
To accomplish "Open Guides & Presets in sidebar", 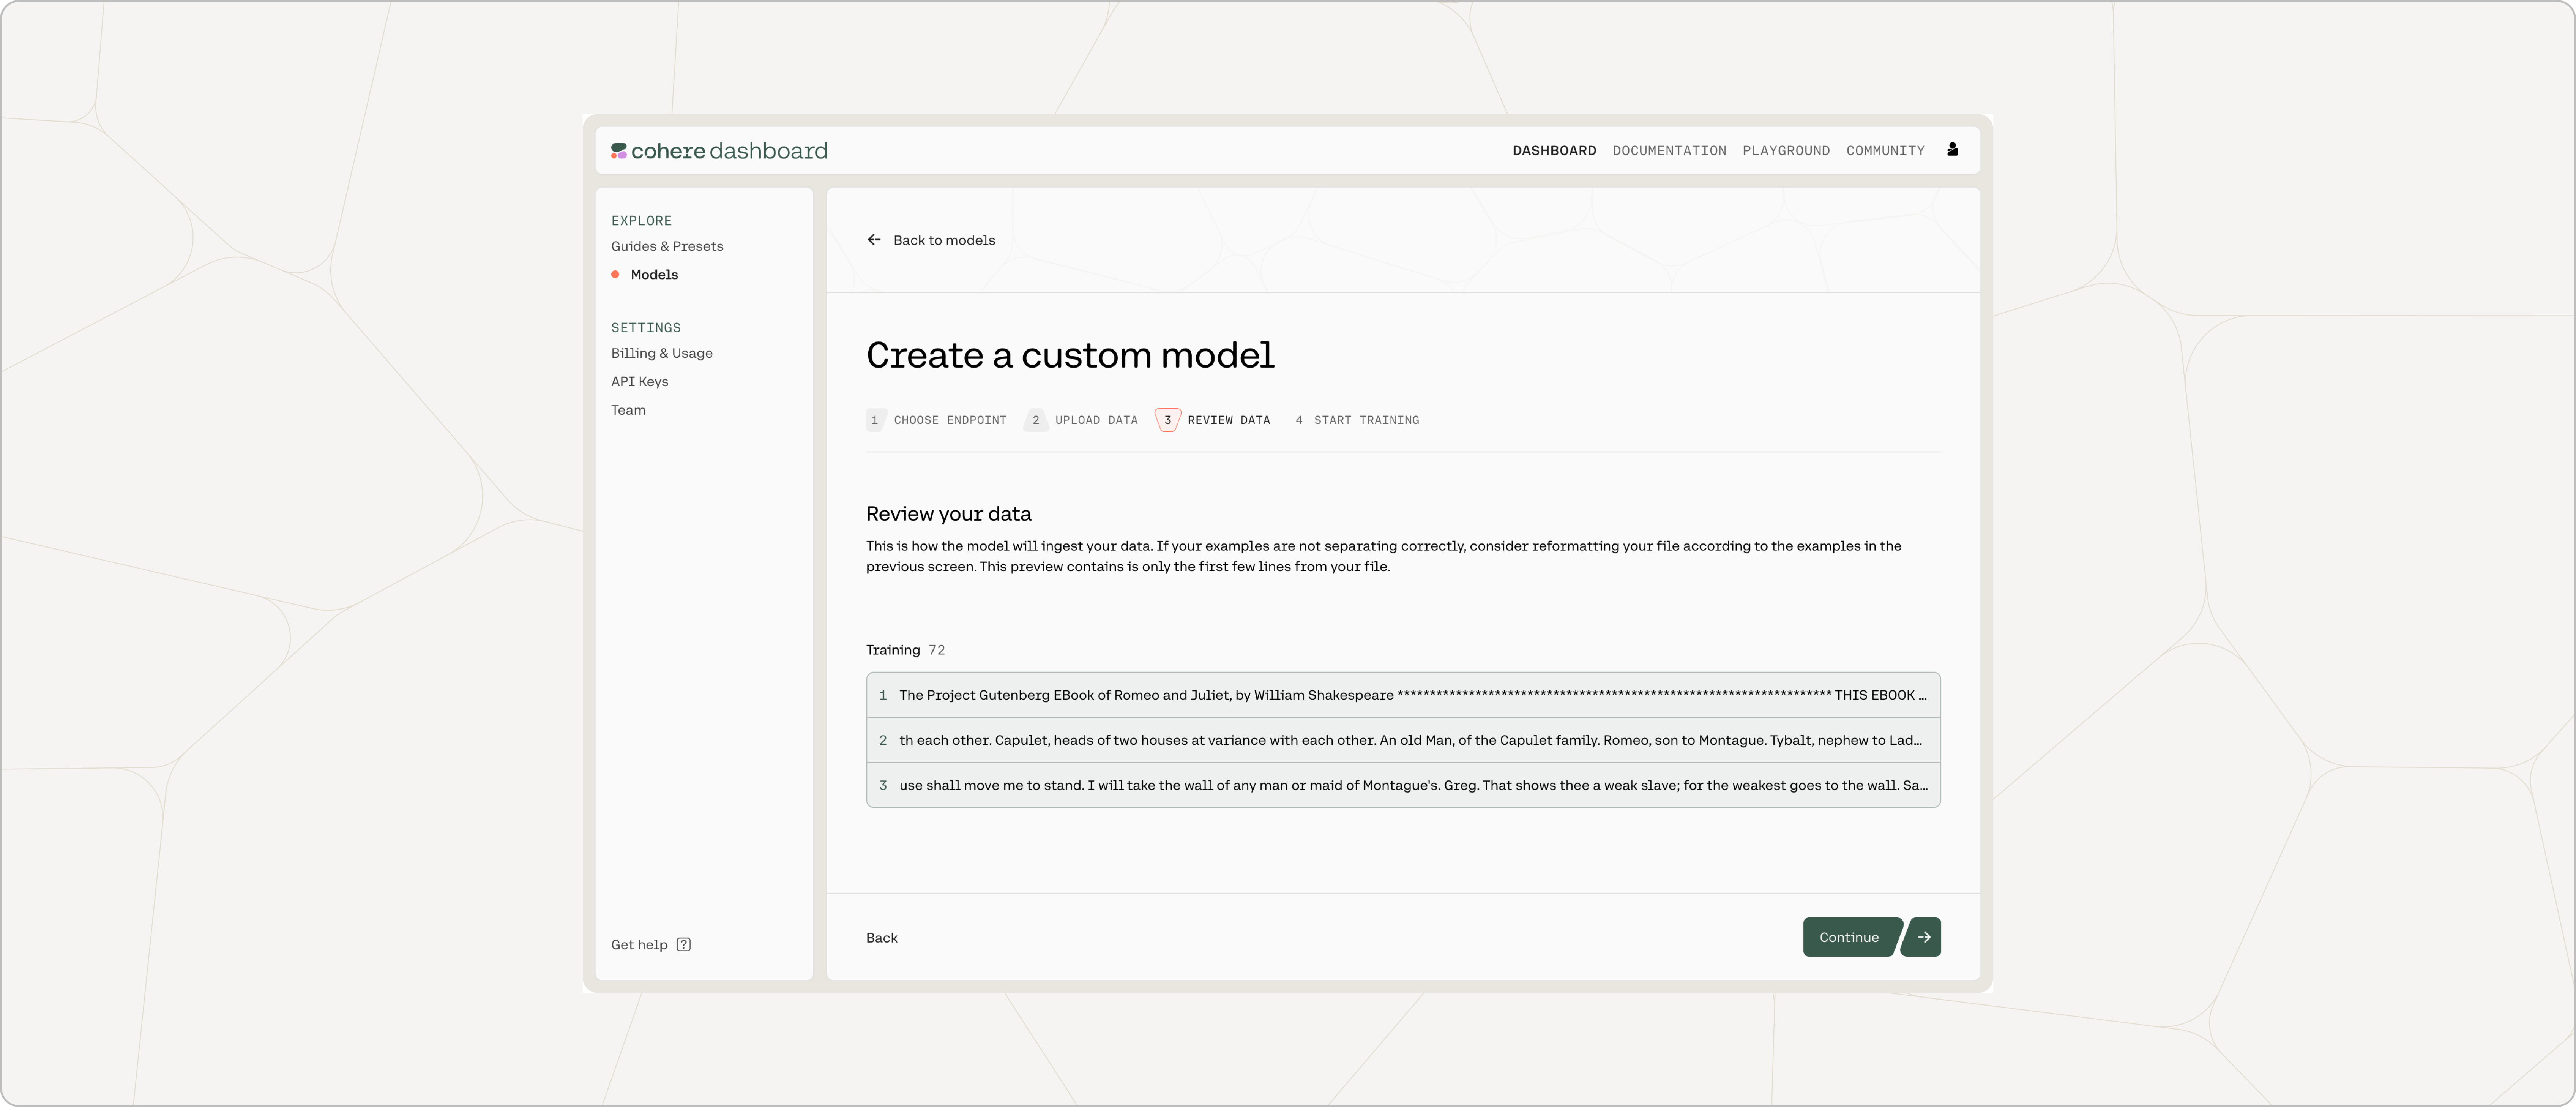I will tap(667, 246).
